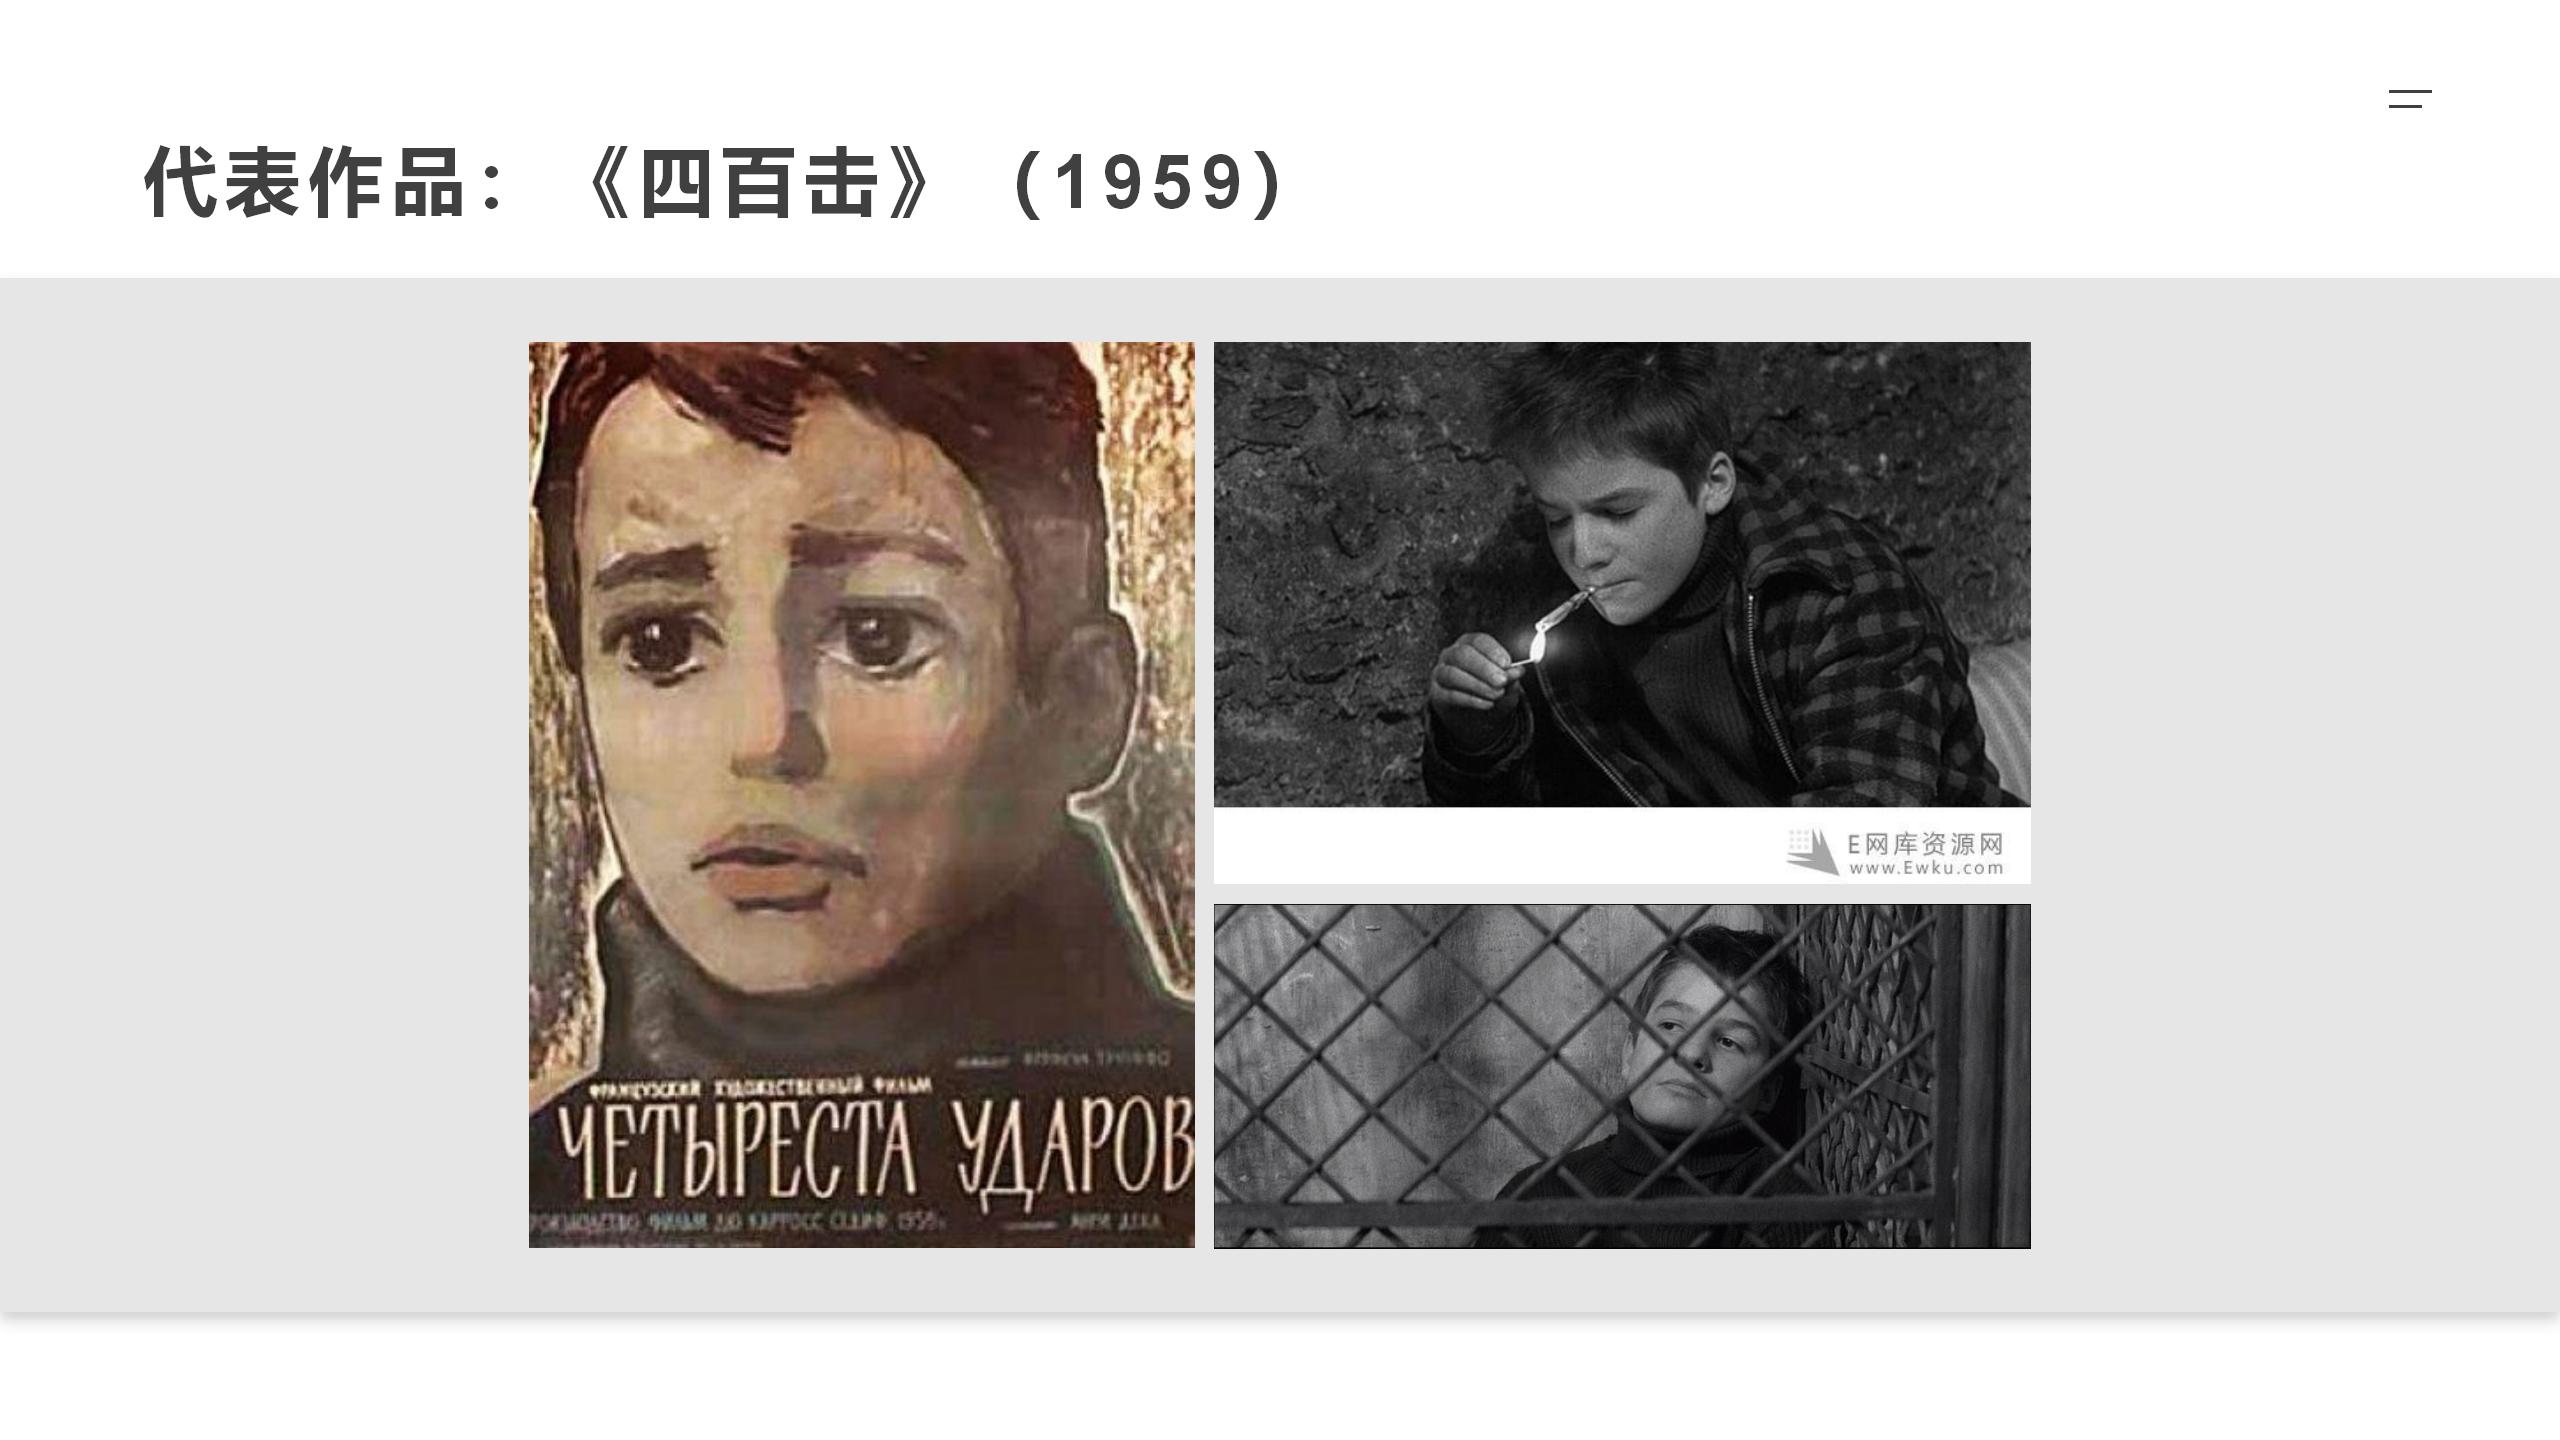
Task: Select the Russian film poster image
Action: (x=861, y=795)
